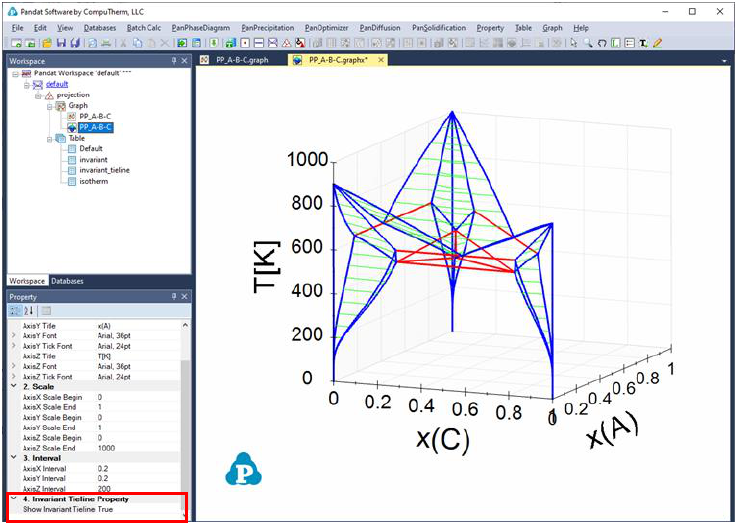Click the Print icon in the toolbar
This screenshot has height=523, width=736.
click(106, 43)
